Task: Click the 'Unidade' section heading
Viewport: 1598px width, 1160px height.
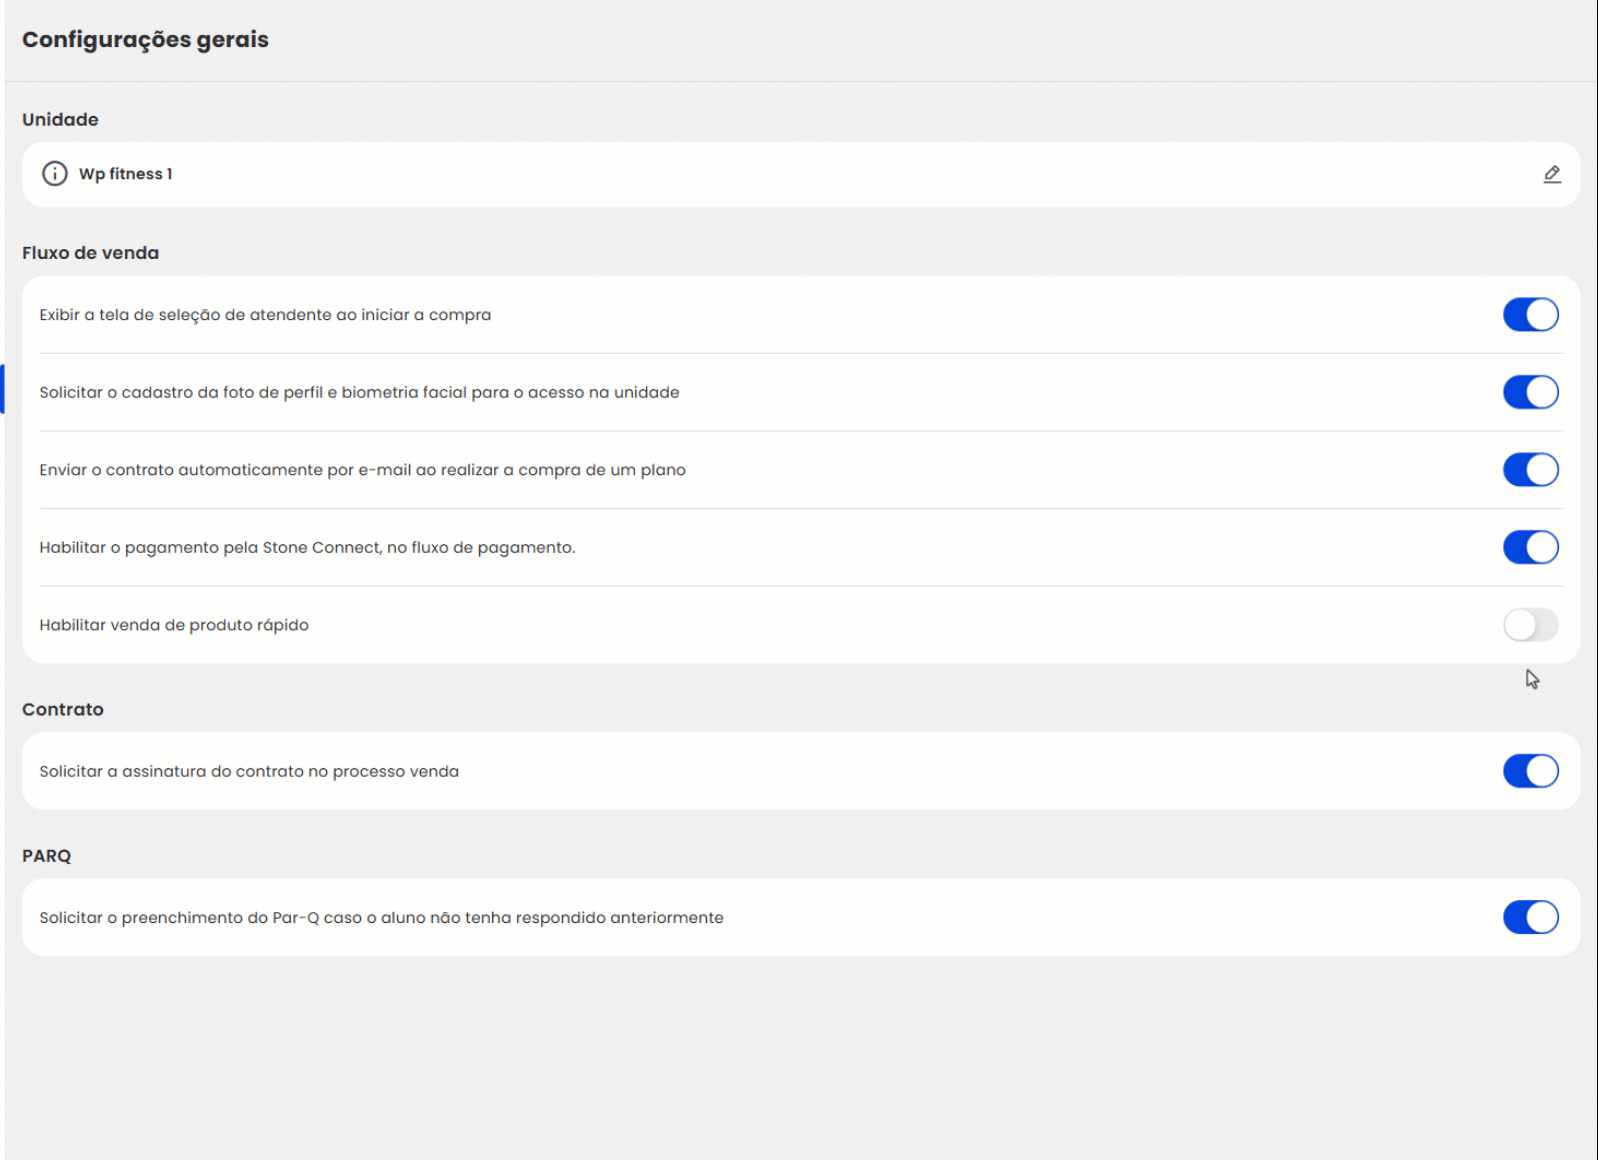Action: tap(60, 120)
